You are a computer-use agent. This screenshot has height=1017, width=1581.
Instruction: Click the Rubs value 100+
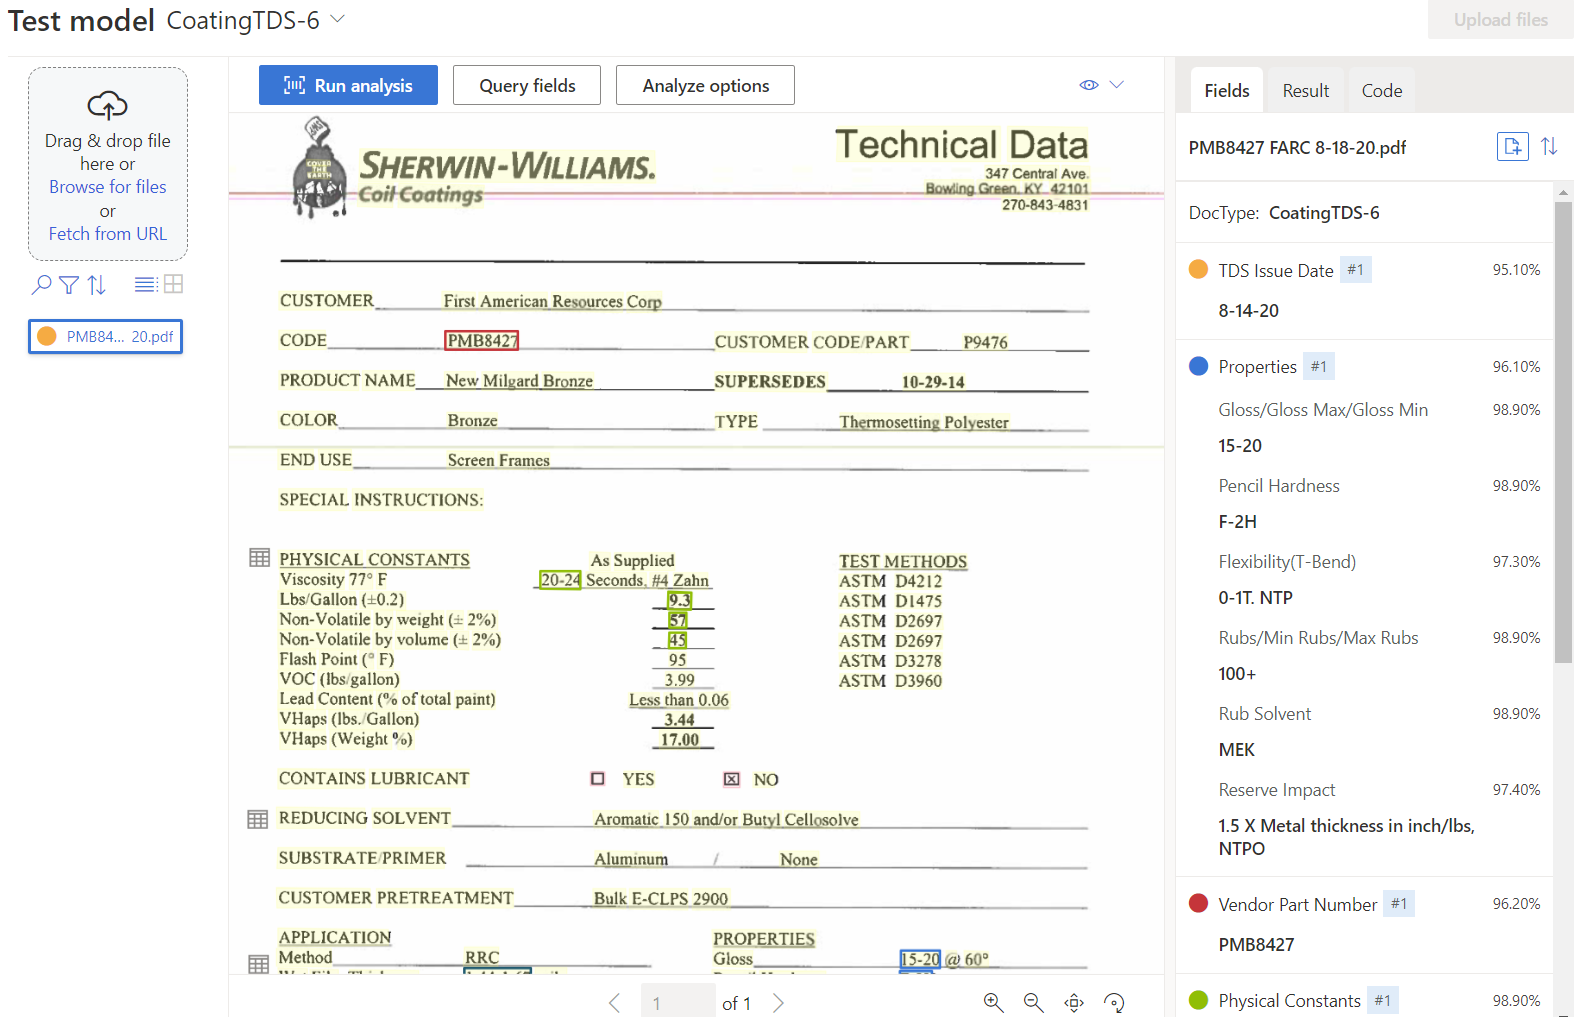1237,674
